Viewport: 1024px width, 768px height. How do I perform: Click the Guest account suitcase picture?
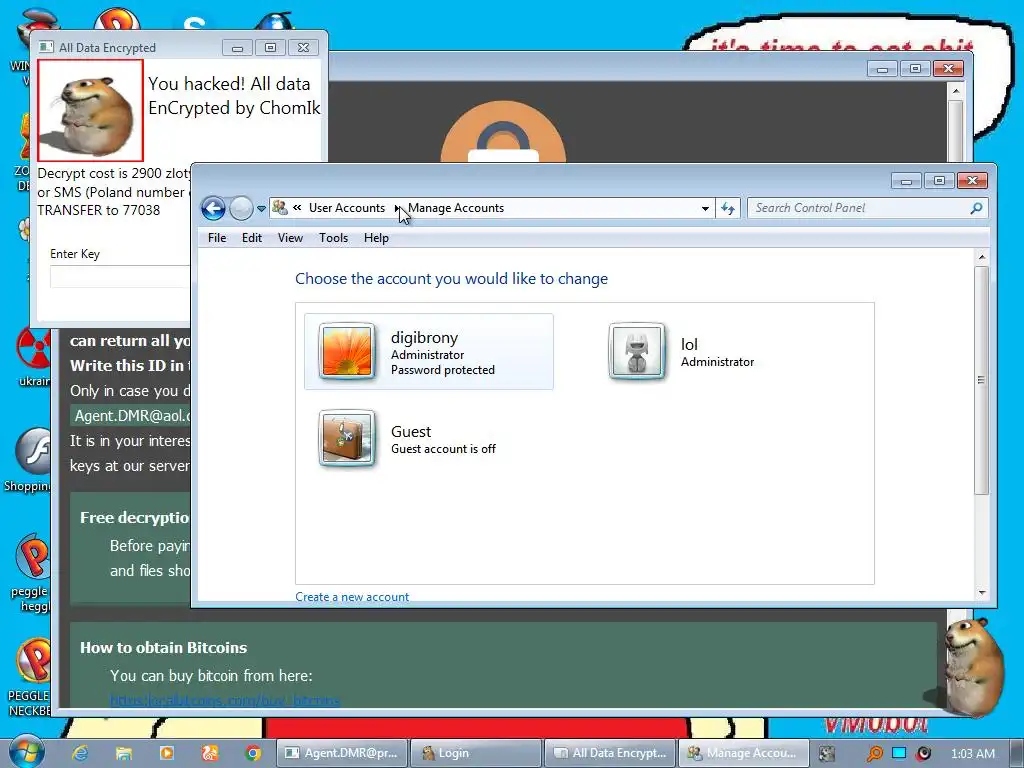[347, 438]
